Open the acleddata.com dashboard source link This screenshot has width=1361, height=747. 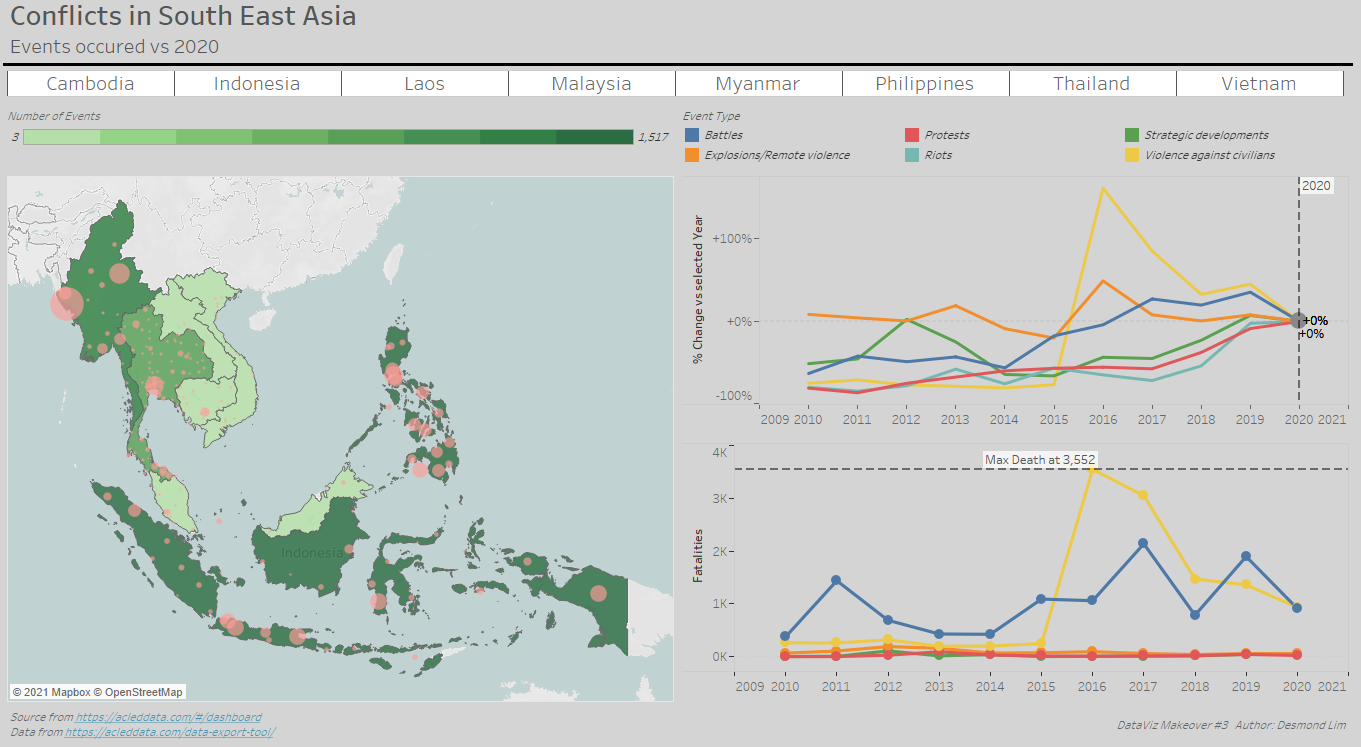168,717
